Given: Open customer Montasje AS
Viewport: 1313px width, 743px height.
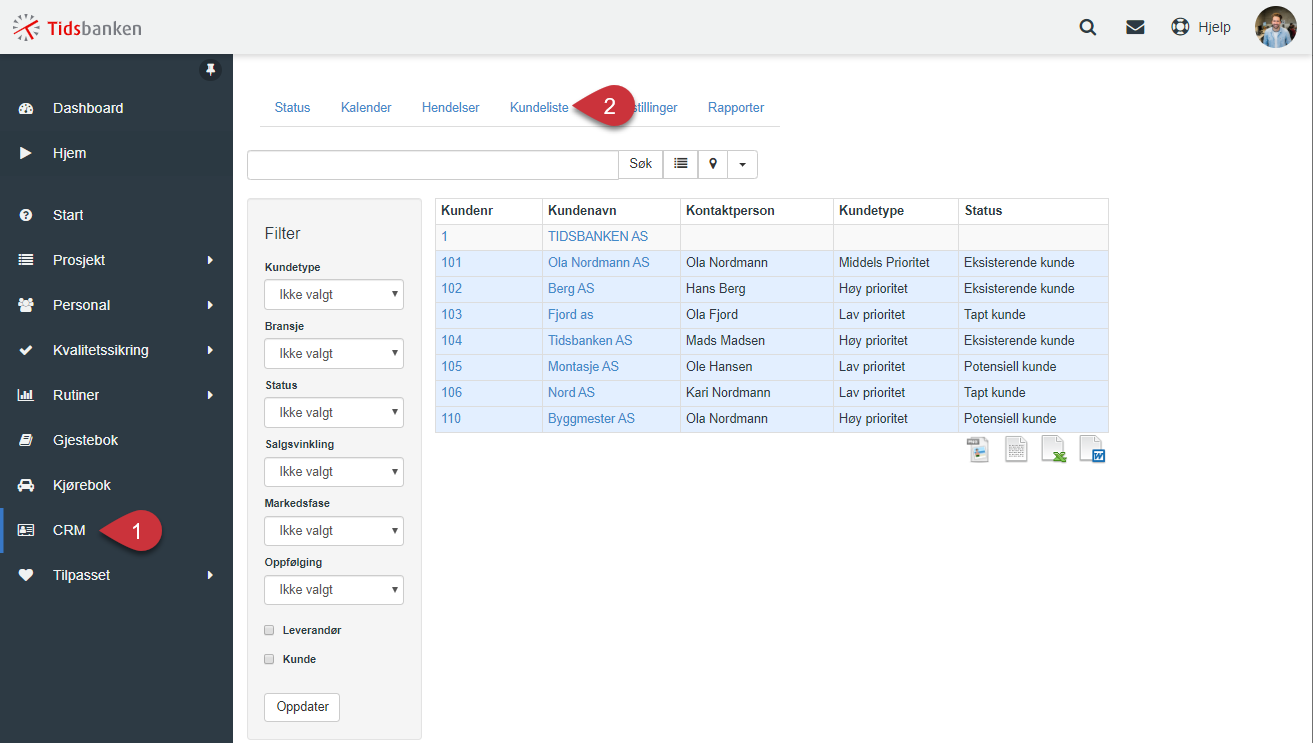Looking at the screenshot, I should coord(583,367).
